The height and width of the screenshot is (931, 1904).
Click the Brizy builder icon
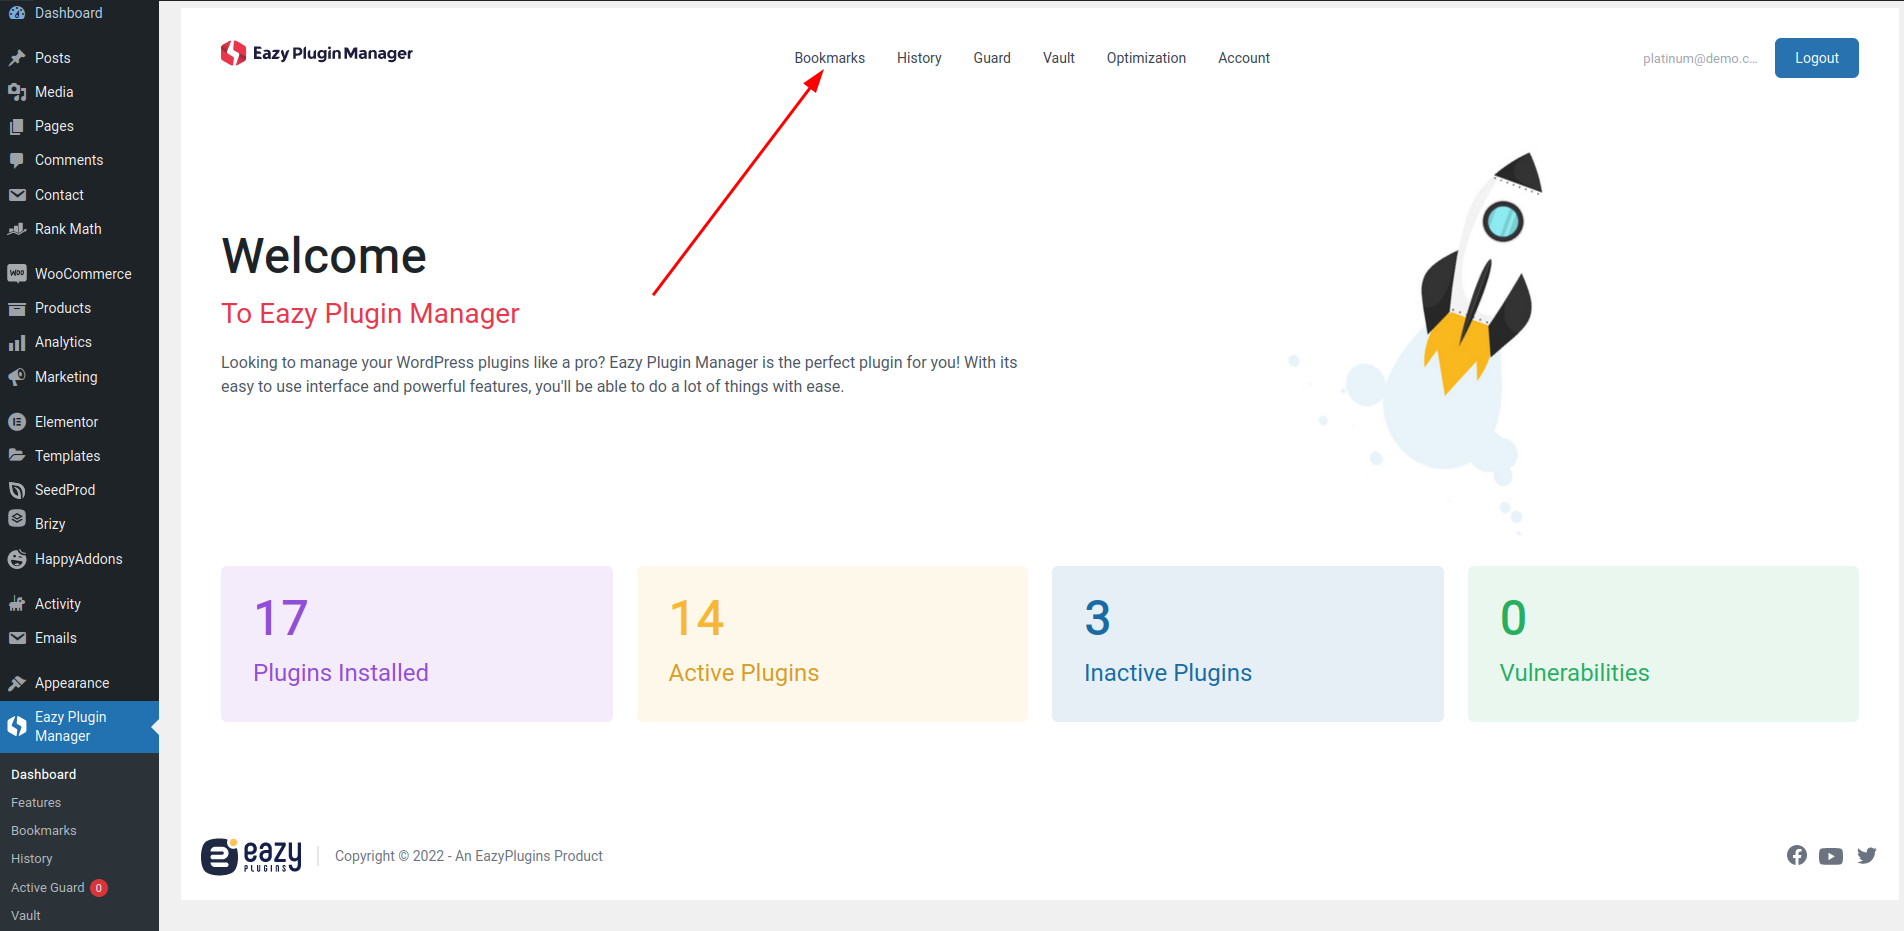click(x=17, y=523)
